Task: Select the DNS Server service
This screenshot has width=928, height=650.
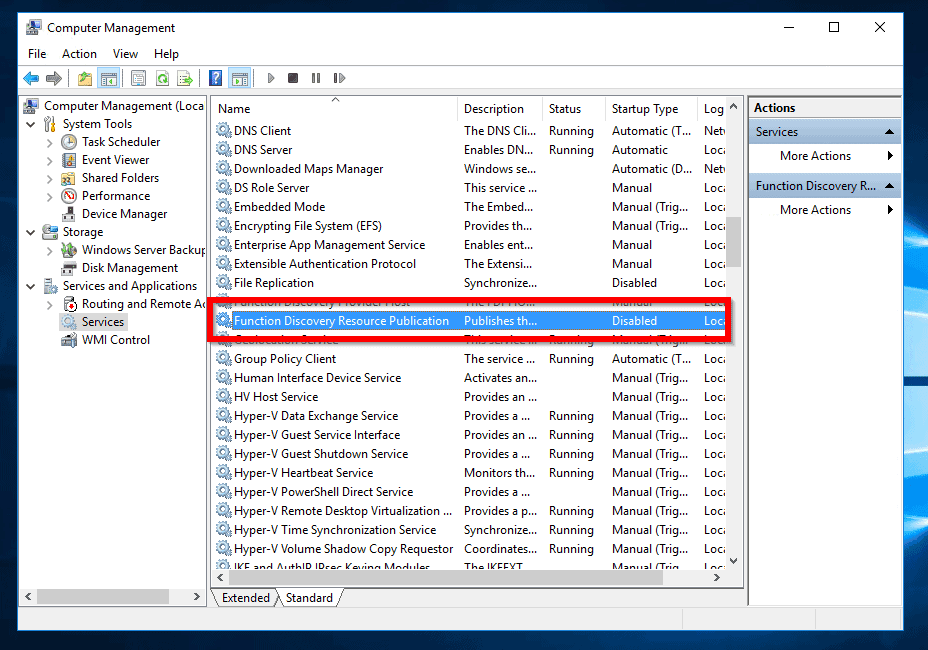Action: coord(470,150)
